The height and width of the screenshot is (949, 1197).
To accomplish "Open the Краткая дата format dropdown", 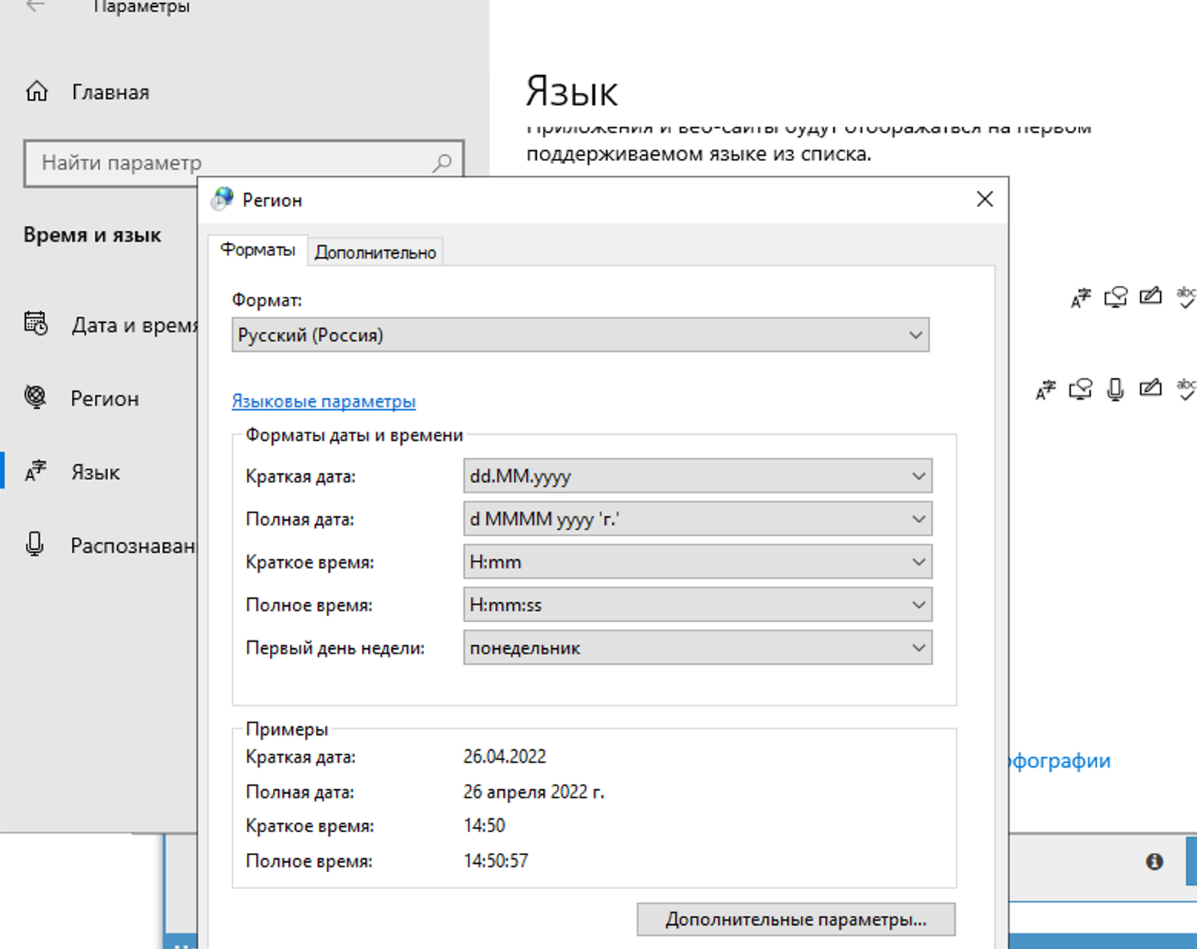I will pyautogui.click(x=697, y=477).
